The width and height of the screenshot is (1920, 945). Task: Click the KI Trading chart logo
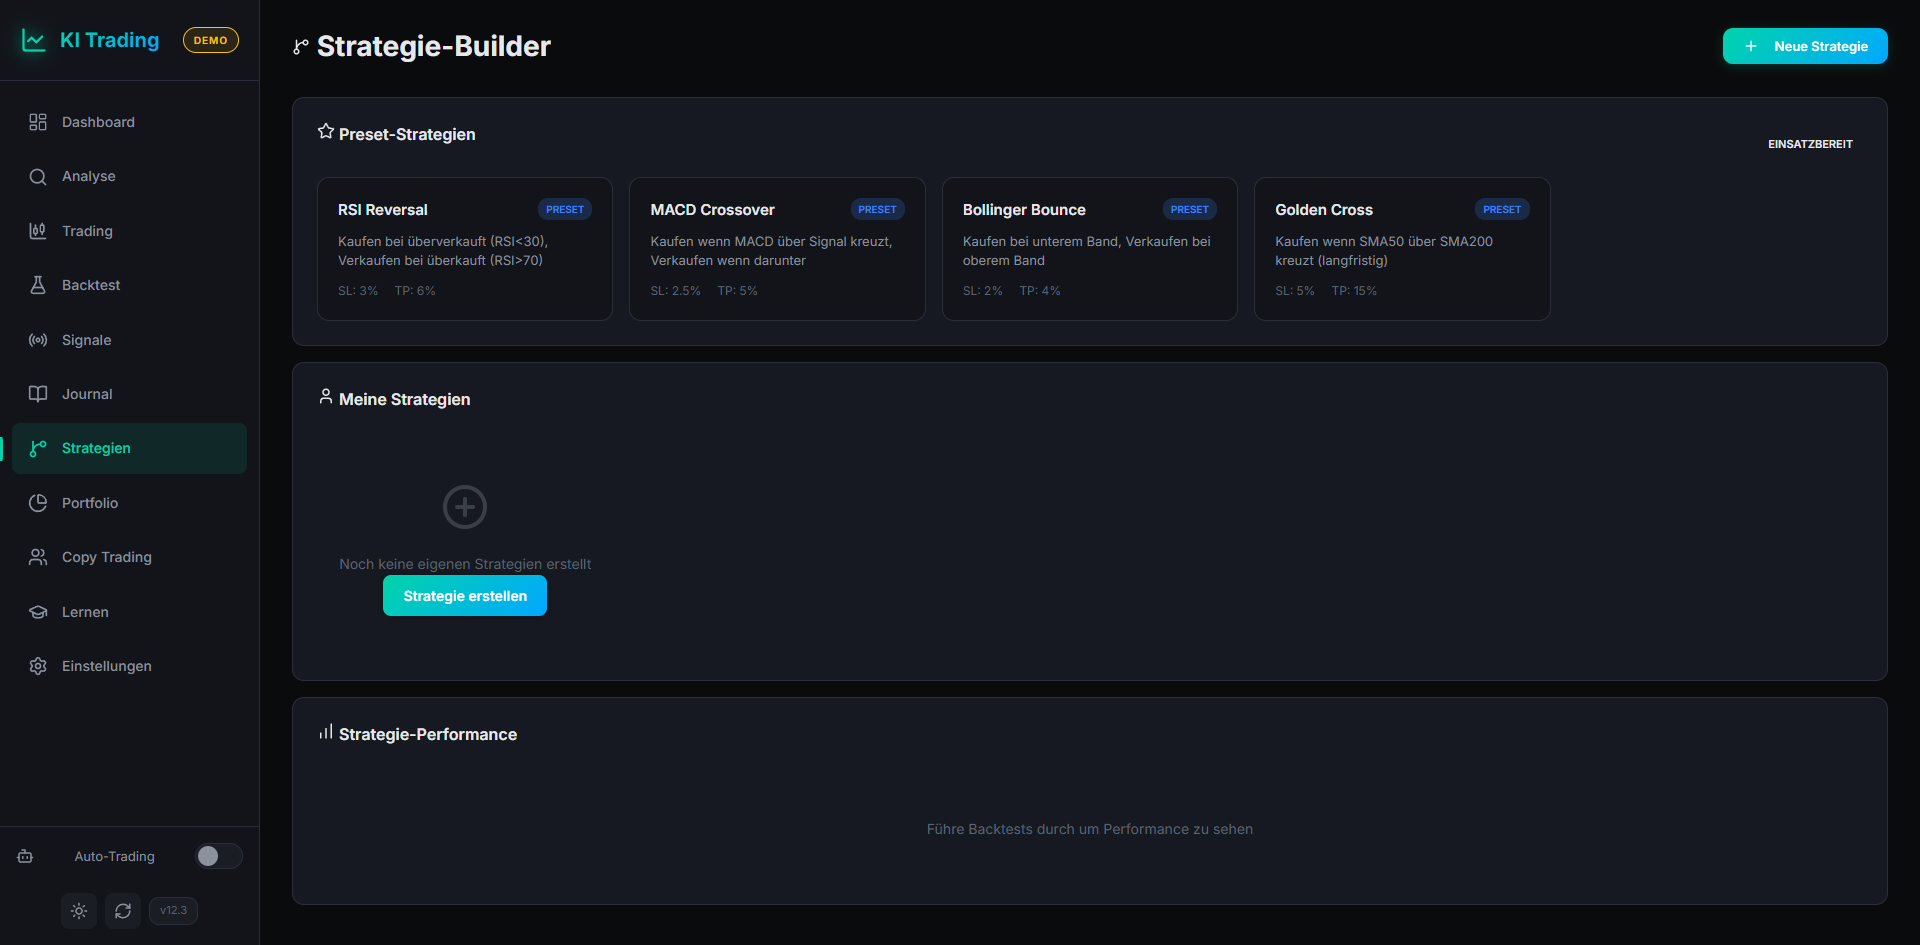coord(34,40)
